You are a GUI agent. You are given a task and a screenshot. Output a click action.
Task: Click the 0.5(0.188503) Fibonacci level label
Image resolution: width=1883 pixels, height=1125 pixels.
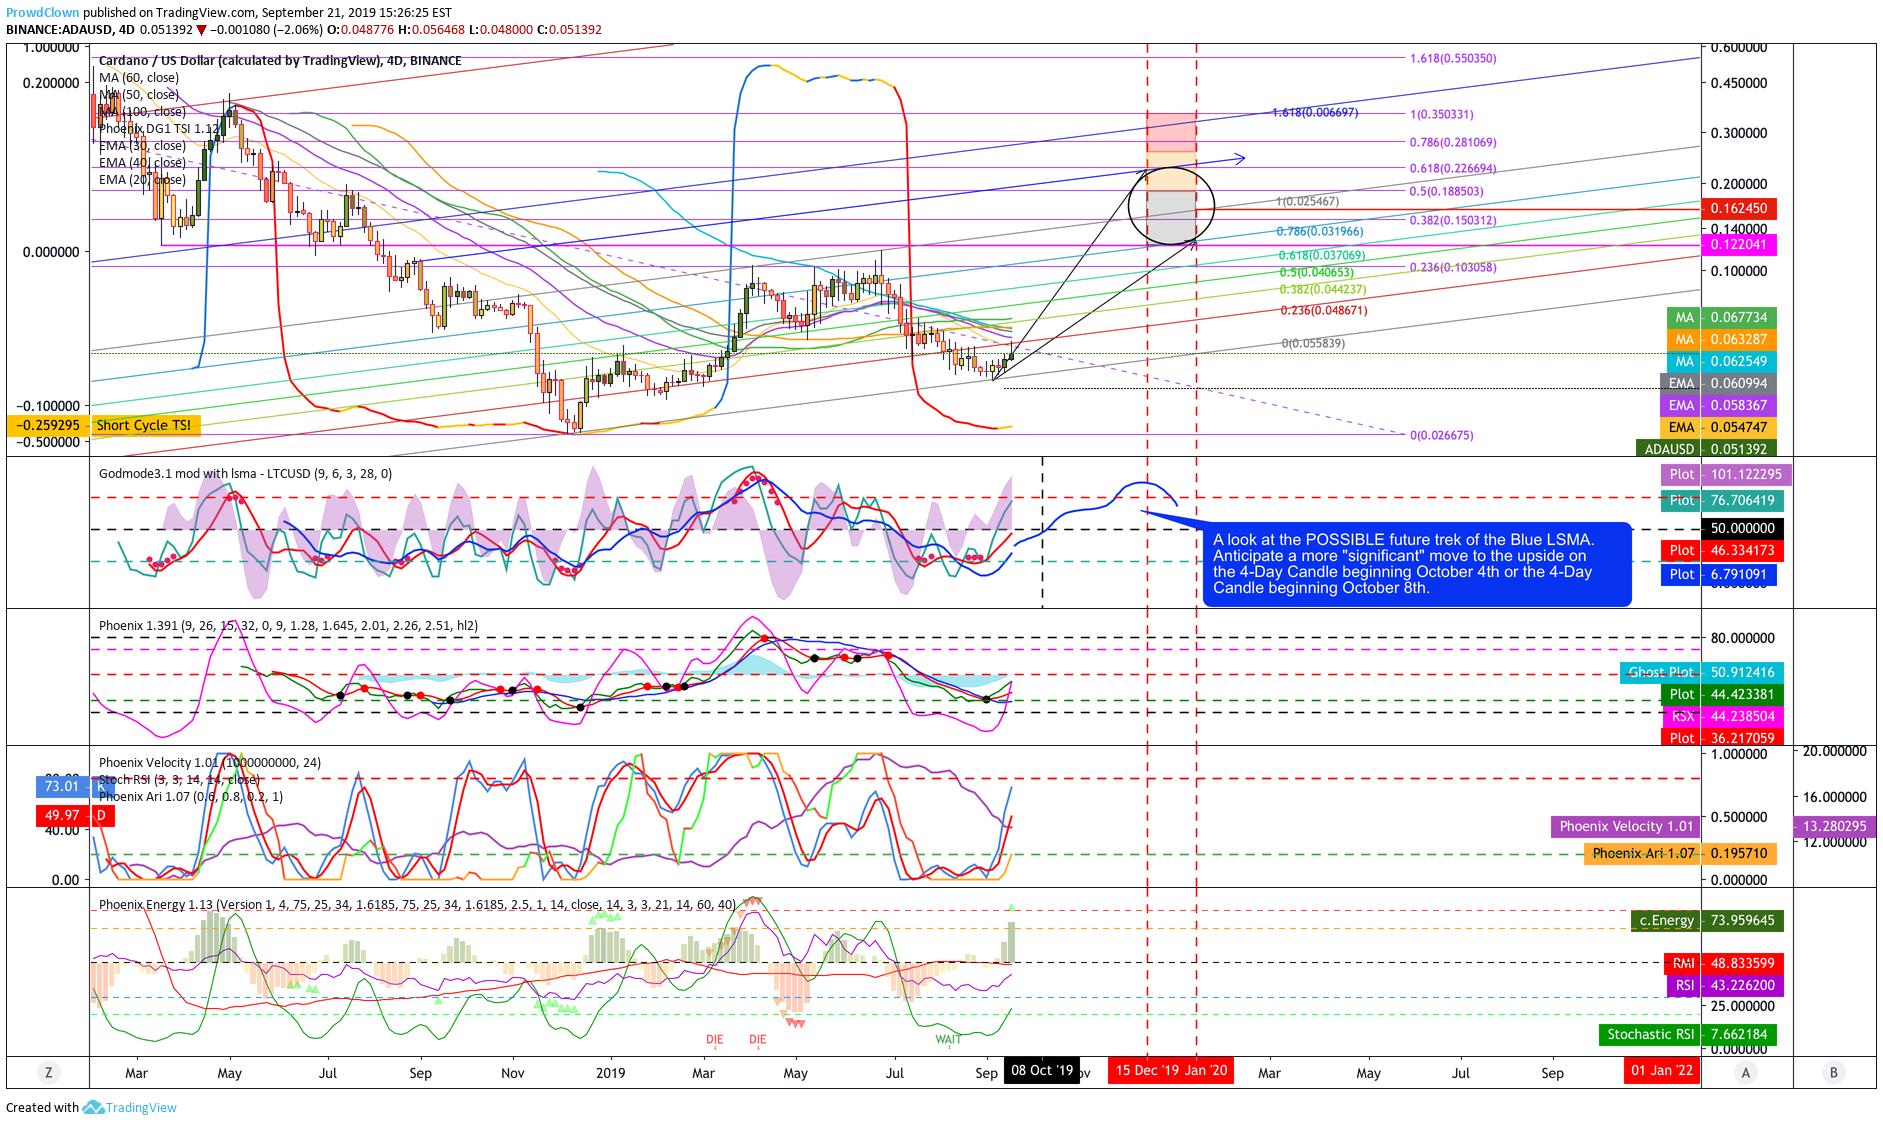(1446, 191)
